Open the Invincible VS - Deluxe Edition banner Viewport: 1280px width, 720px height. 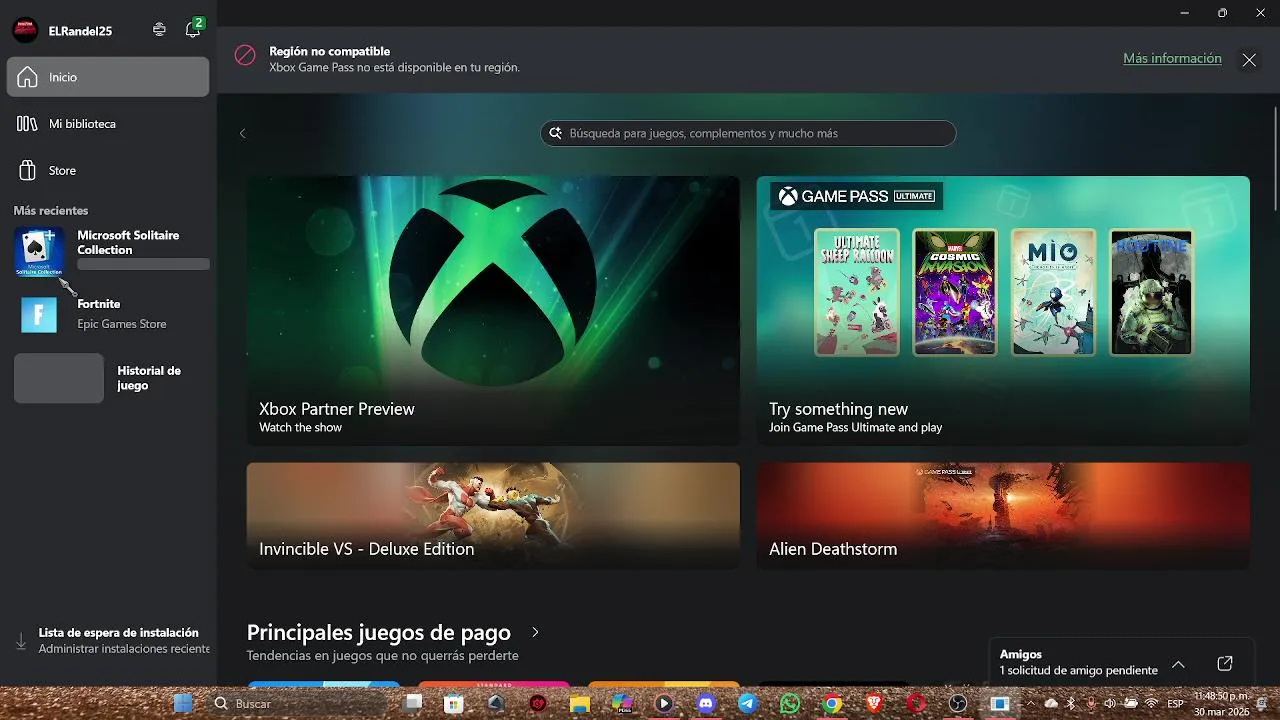click(x=493, y=516)
